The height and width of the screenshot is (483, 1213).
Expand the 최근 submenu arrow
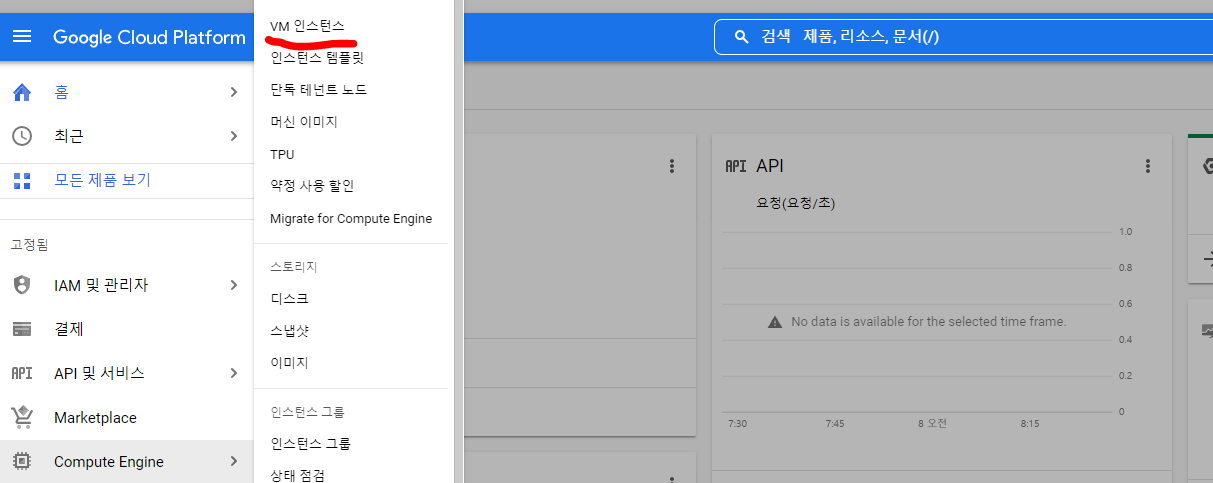point(234,136)
